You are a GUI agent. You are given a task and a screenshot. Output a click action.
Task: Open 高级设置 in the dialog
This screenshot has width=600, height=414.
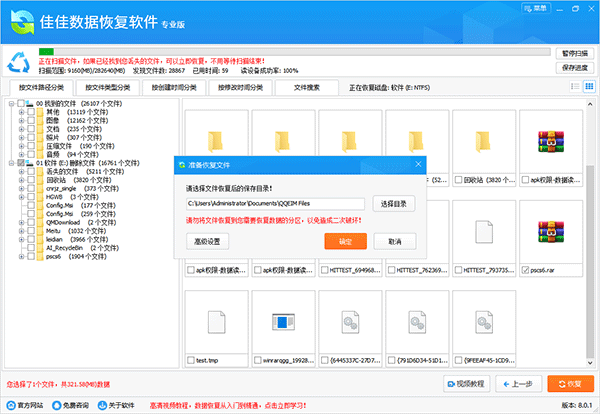coord(207,241)
